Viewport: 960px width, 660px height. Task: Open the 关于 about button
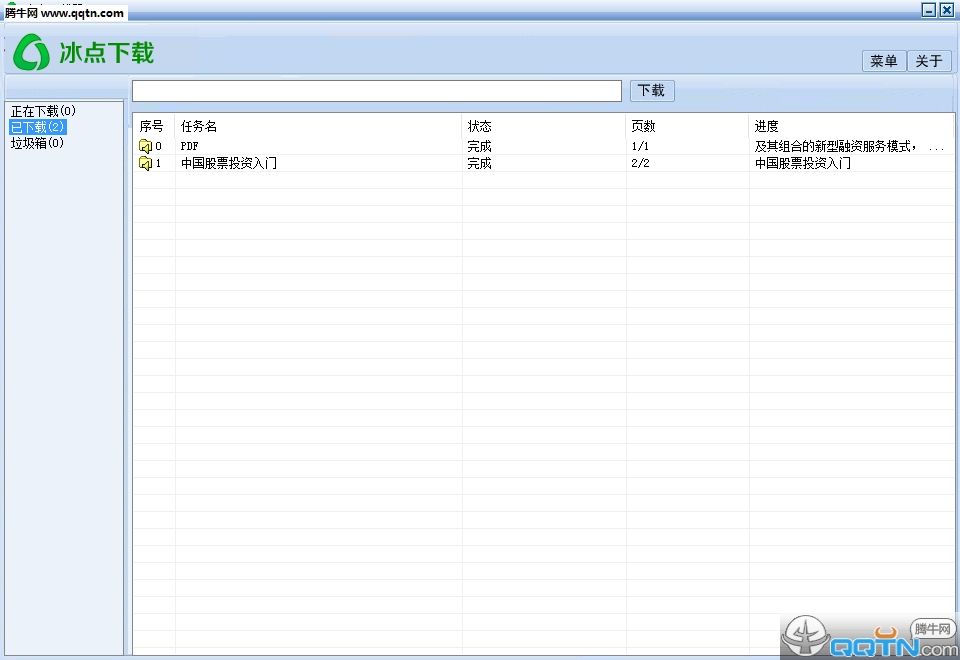929,61
